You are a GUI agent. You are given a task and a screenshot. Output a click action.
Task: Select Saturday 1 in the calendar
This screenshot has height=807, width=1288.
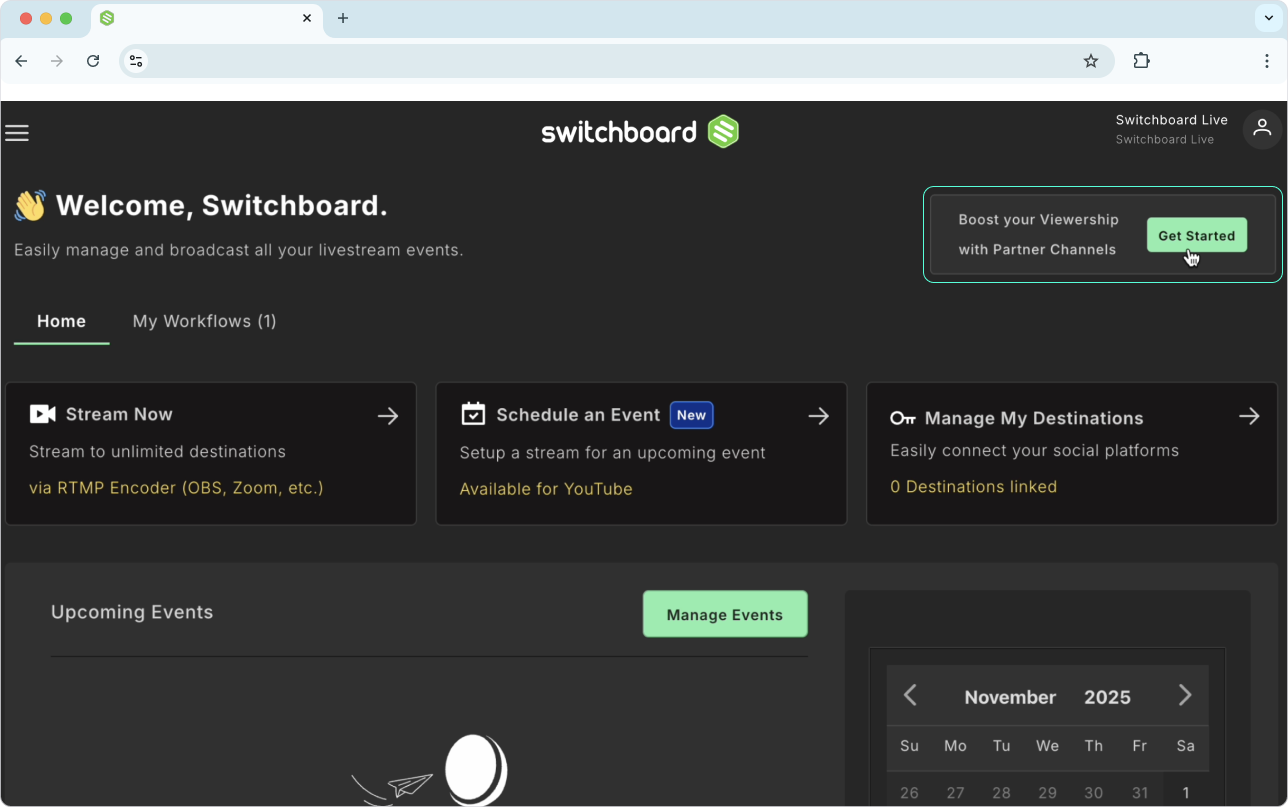pos(1185,792)
